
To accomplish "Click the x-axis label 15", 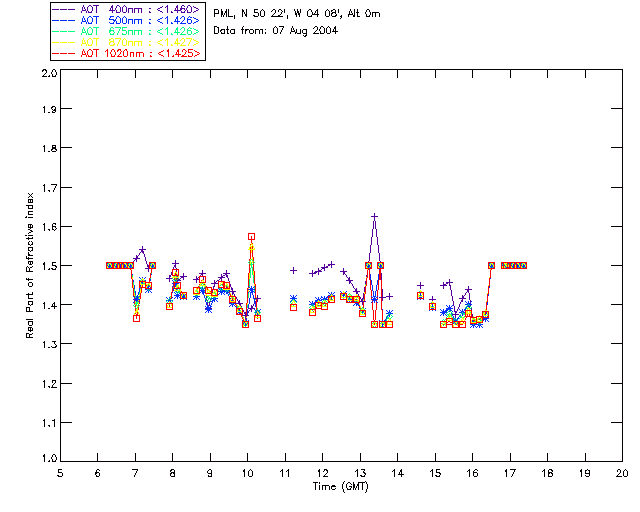I will coord(435,473).
